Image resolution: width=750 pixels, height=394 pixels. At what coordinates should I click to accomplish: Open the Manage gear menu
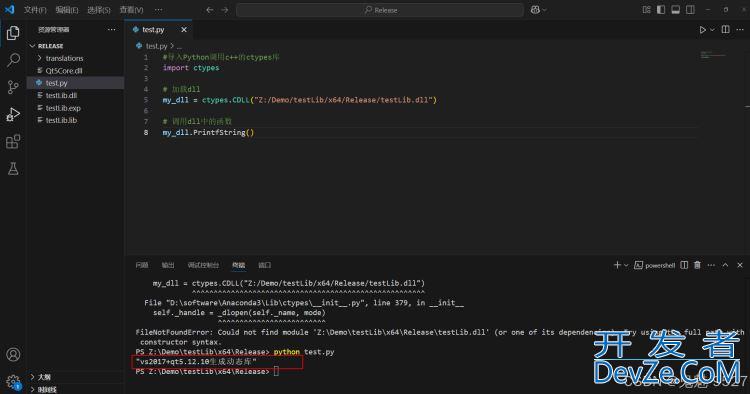coord(13,382)
